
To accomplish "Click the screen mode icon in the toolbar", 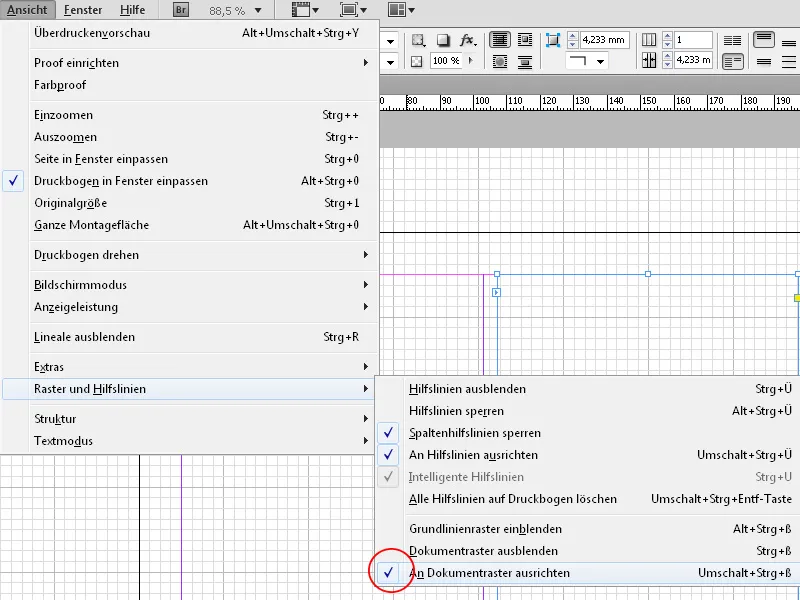I will 350,9.
